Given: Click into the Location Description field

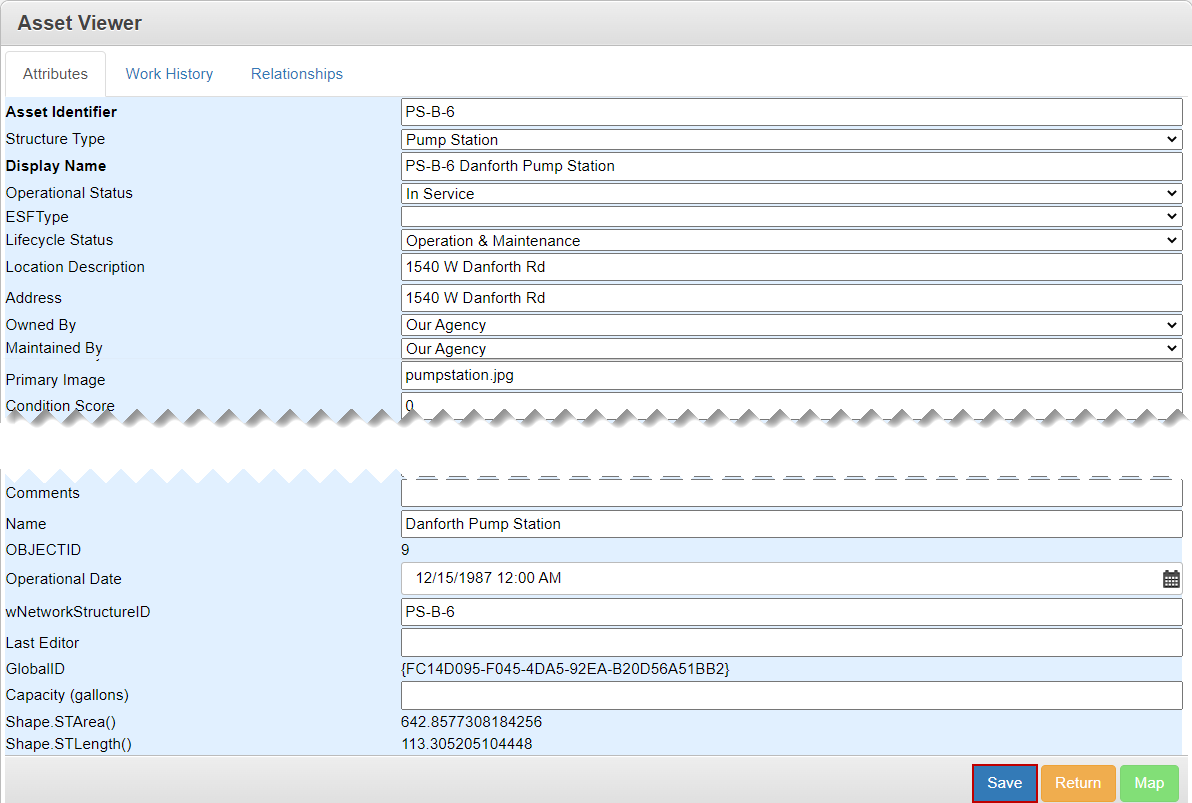Looking at the screenshot, I should click(791, 267).
